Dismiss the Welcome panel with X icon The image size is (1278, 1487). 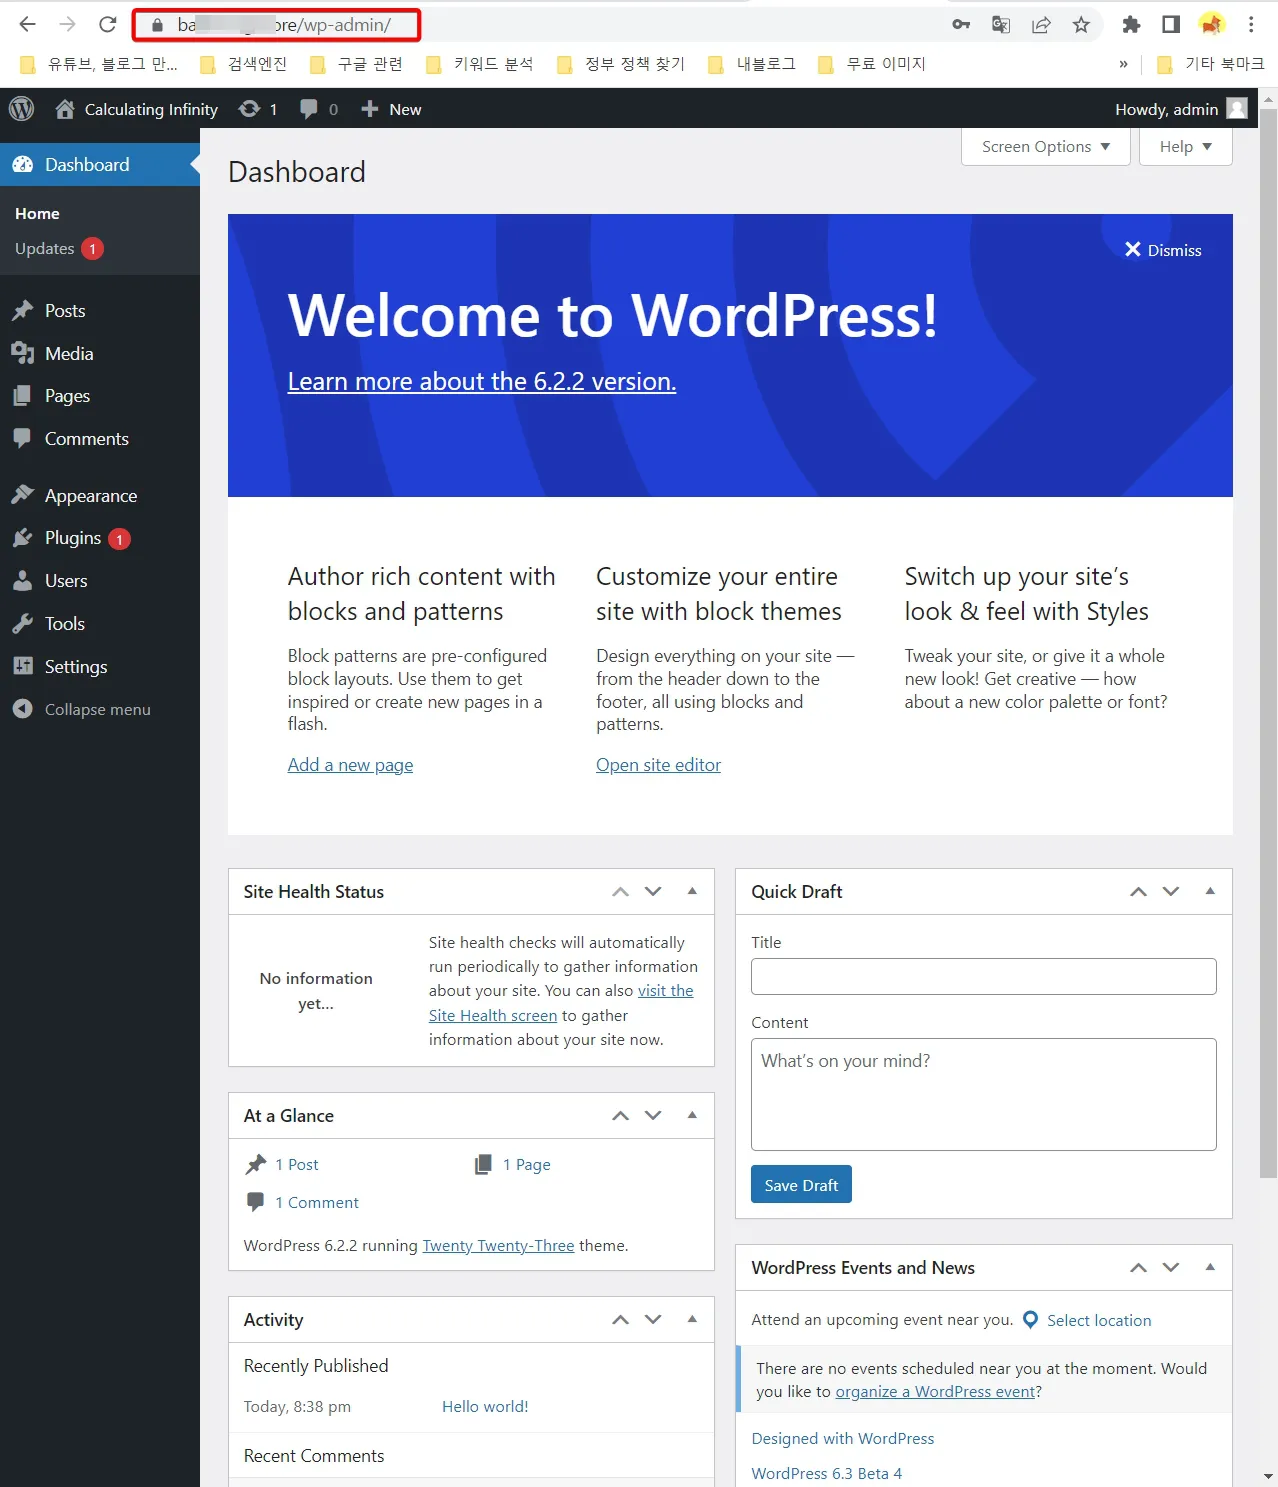(x=1133, y=250)
